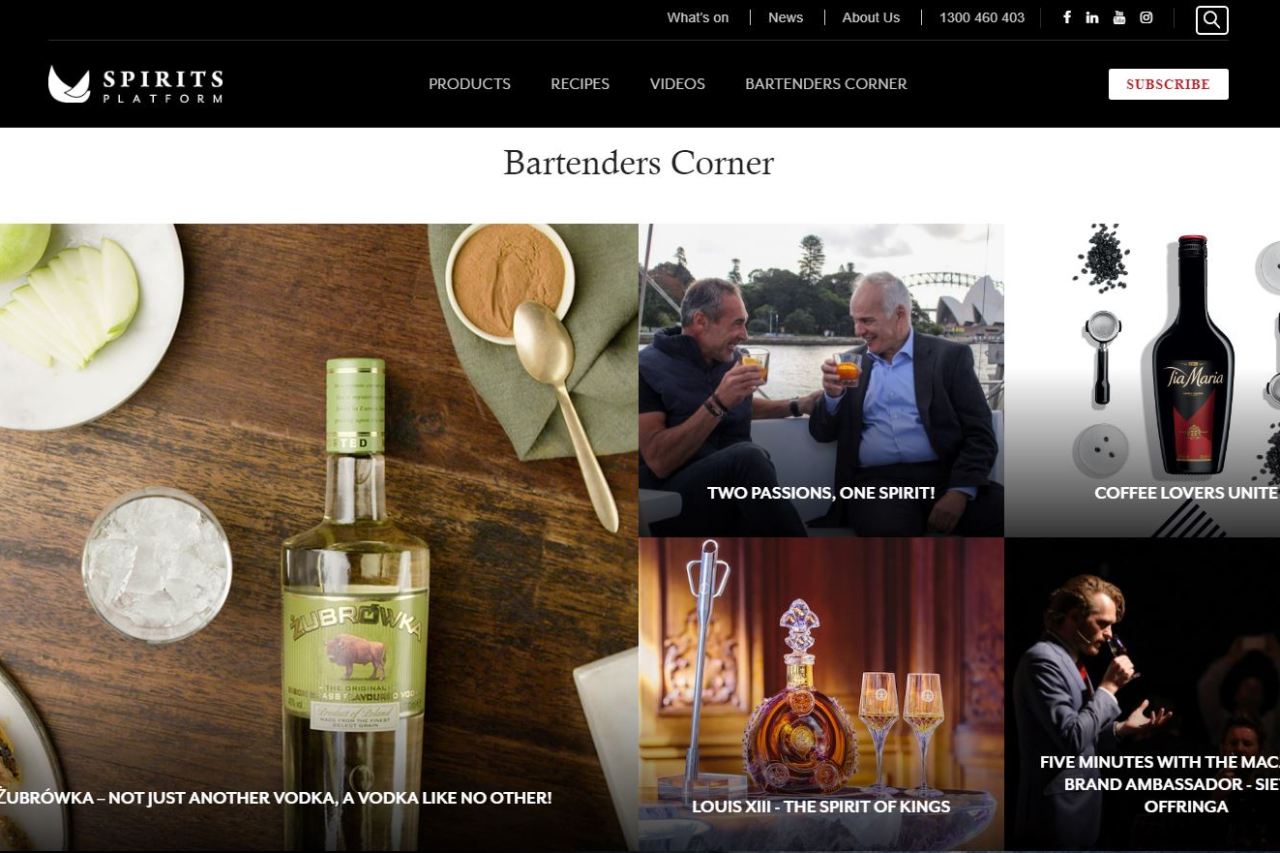Open Two Passions, One Spirit article
Viewport: 1280px width, 853px height.
coord(821,380)
